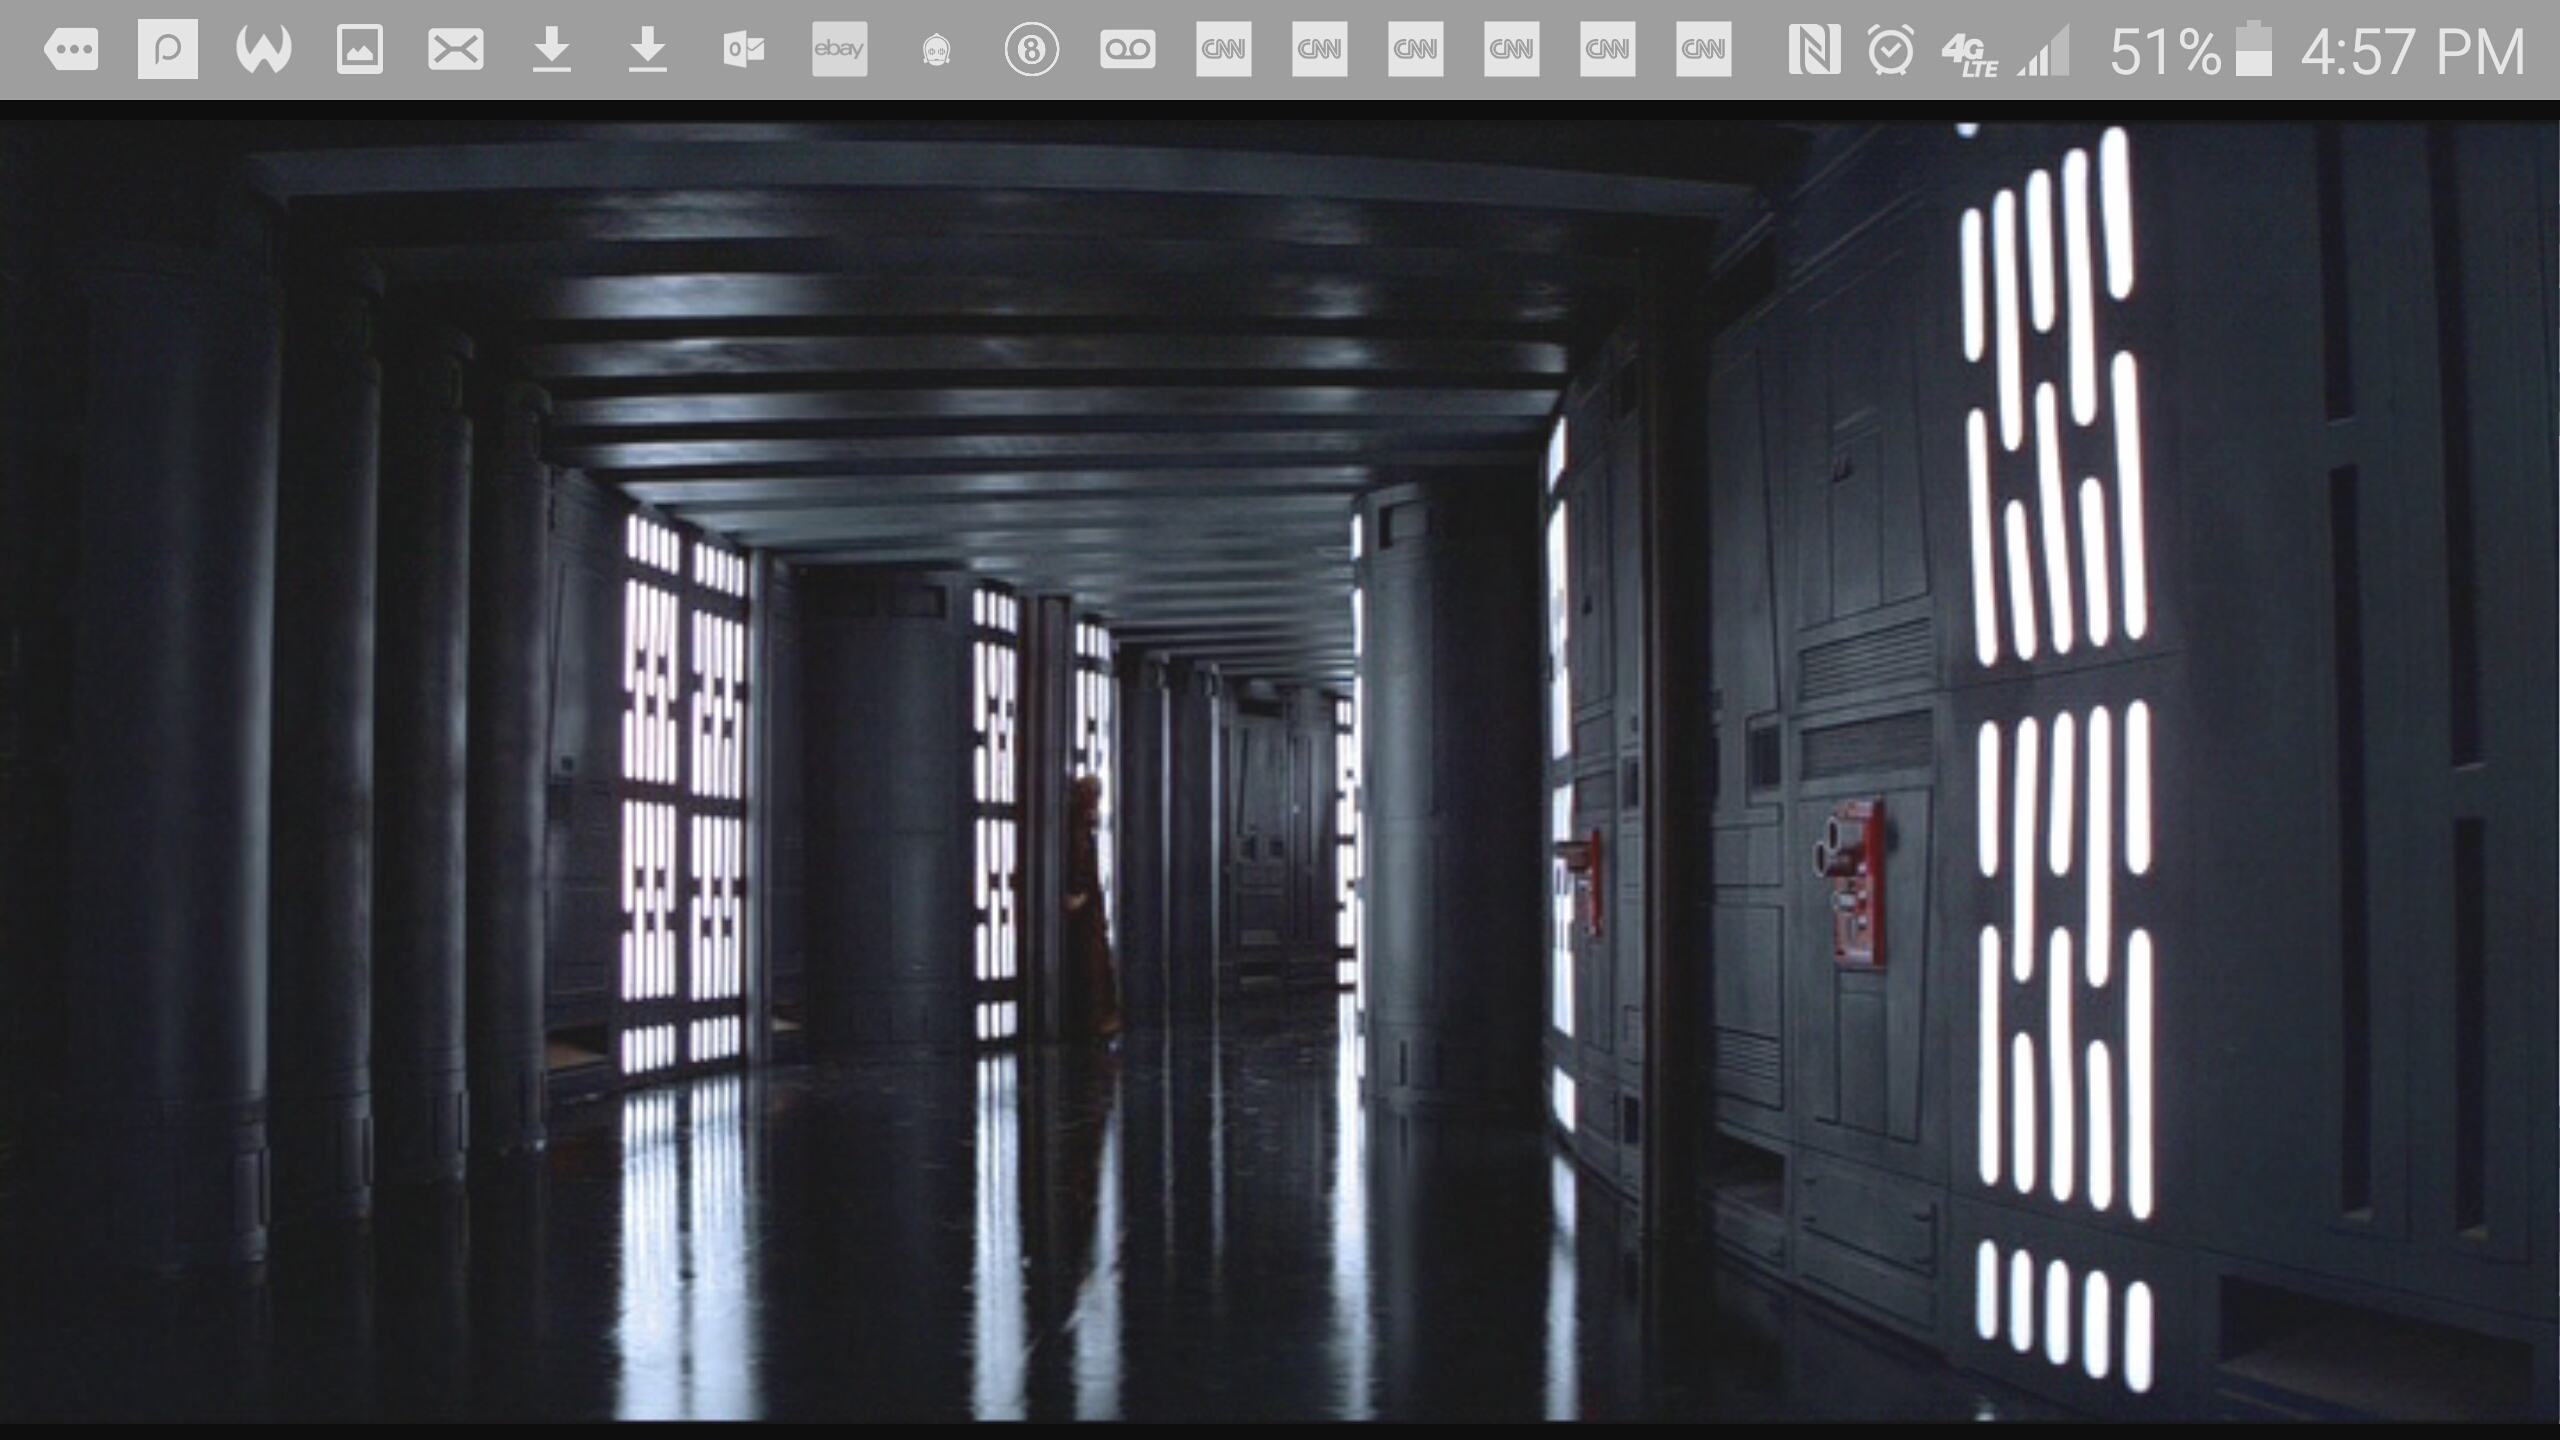
Task: Open the 8-ball notification icon
Action: (x=1031, y=49)
